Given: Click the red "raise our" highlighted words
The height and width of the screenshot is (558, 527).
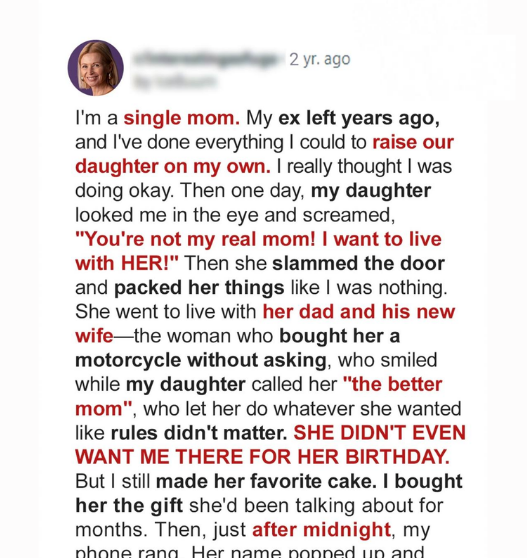Looking at the screenshot, I should [x=413, y=142].
